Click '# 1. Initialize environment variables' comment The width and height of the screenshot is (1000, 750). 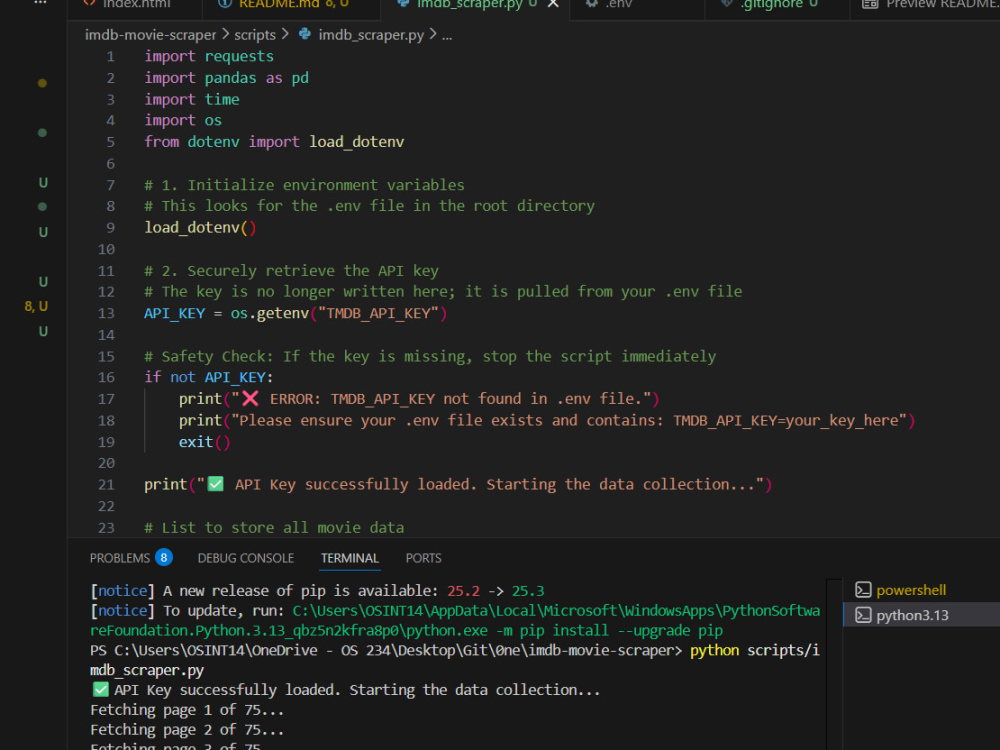(x=304, y=185)
